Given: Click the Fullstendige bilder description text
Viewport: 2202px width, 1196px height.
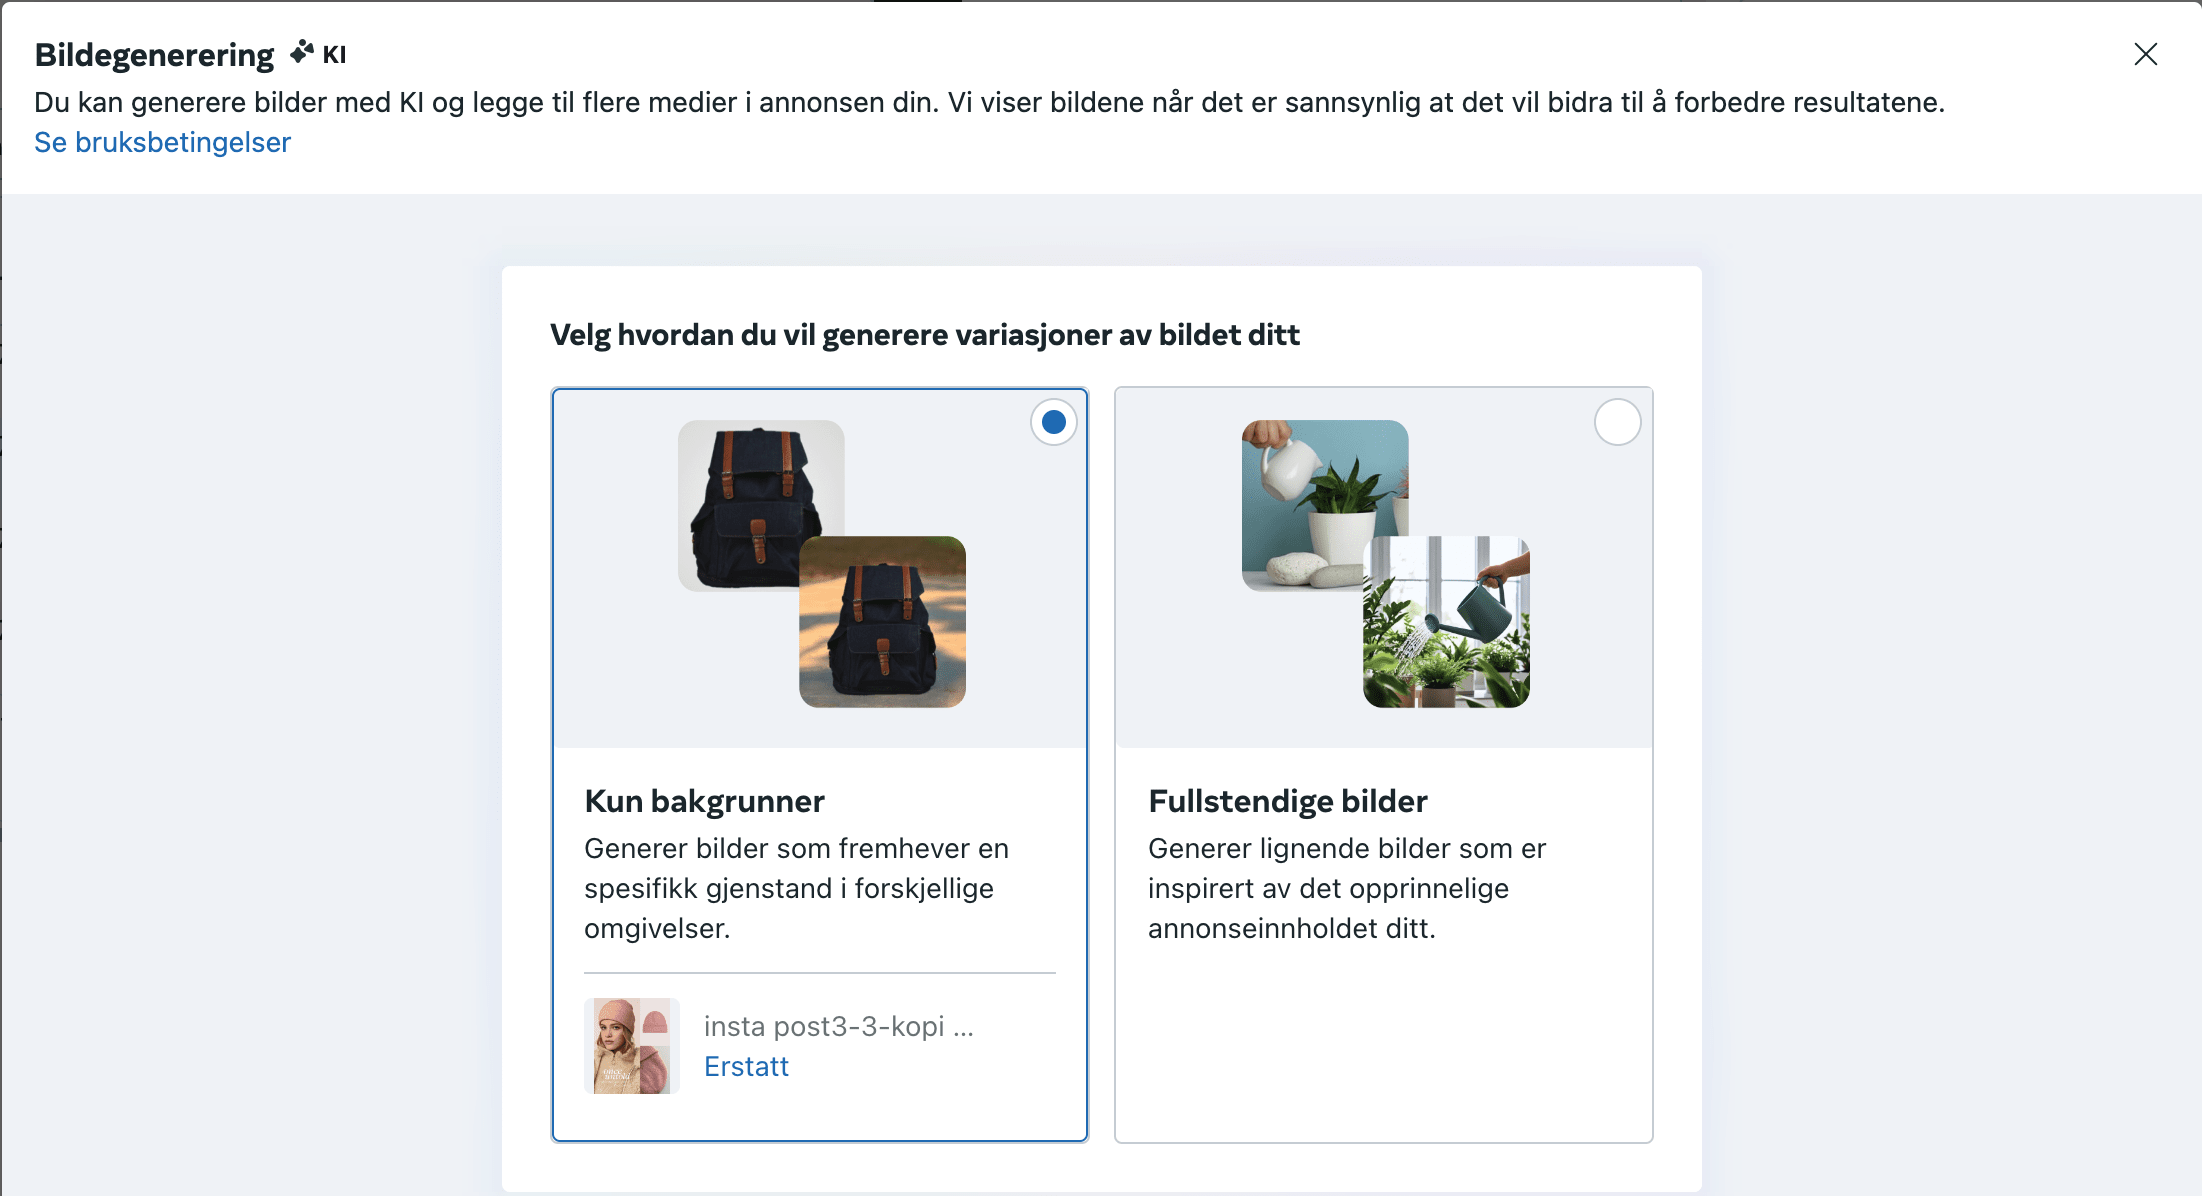Looking at the screenshot, I should [x=1347, y=887].
